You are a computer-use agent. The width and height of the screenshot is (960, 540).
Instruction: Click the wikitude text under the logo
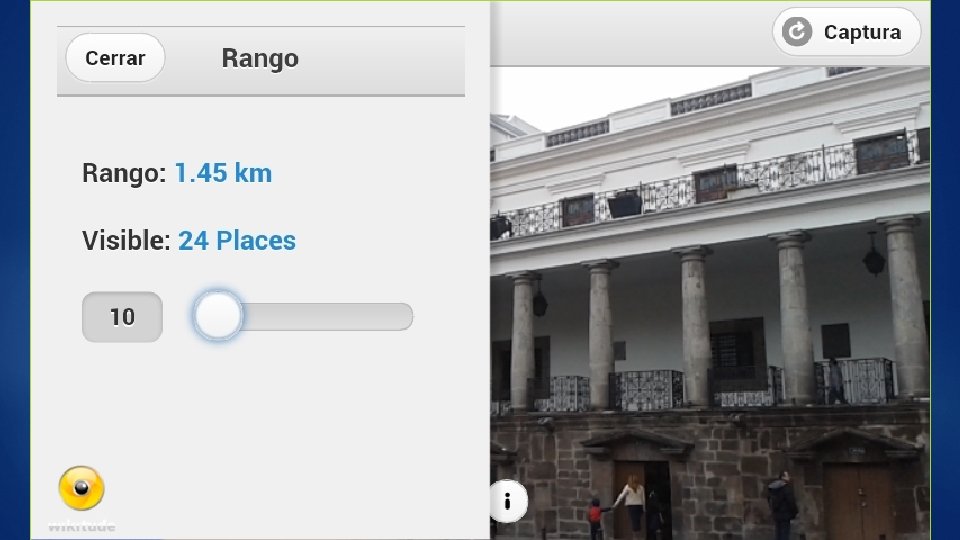(81, 526)
